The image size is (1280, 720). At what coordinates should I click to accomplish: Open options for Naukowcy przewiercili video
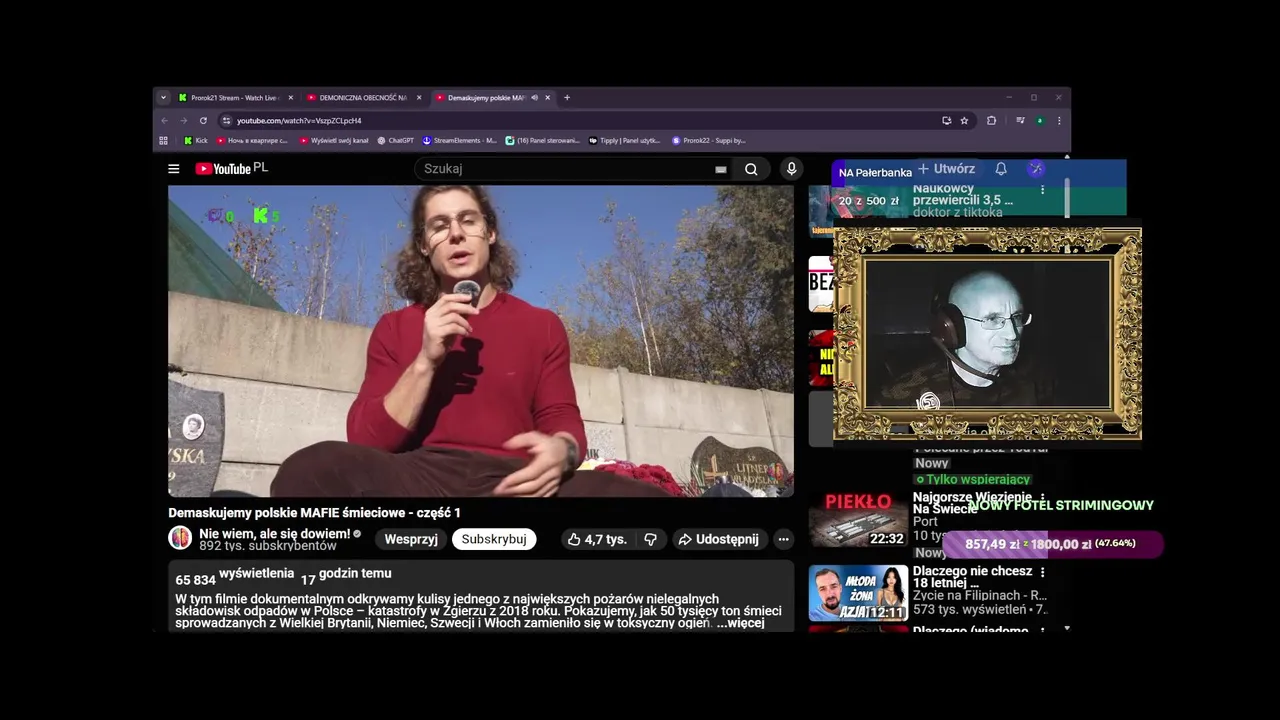(x=1042, y=189)
